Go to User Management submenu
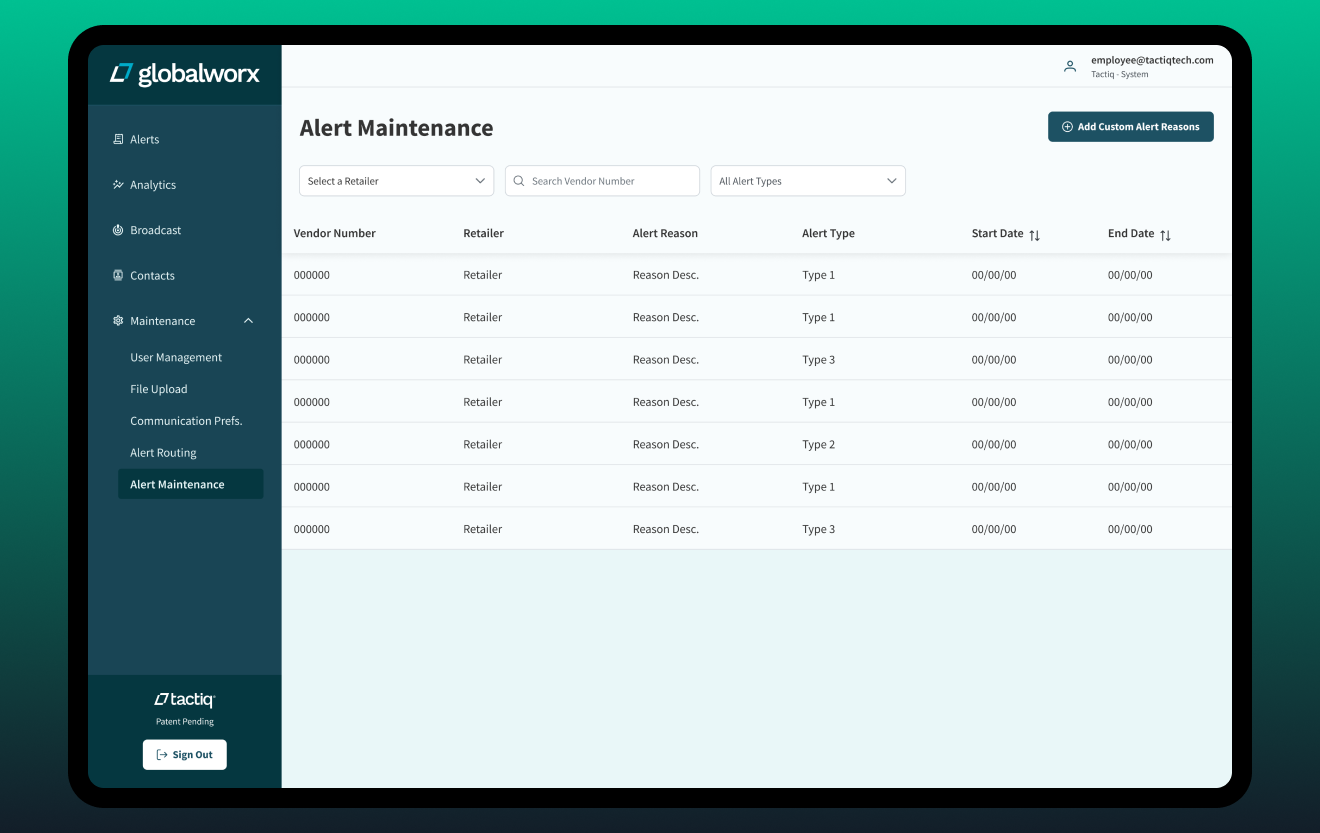This screenshot has height=833, width=1320. click(176, 357)
